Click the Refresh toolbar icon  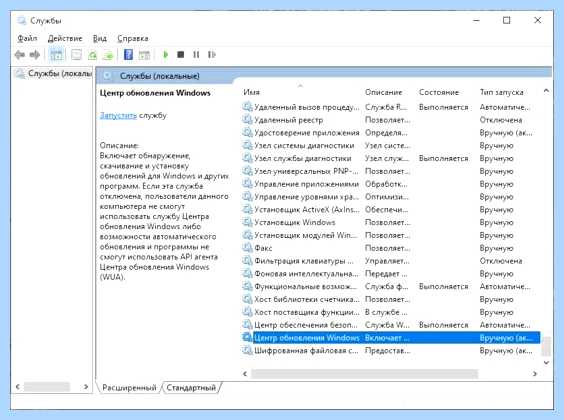pos(92,55)
